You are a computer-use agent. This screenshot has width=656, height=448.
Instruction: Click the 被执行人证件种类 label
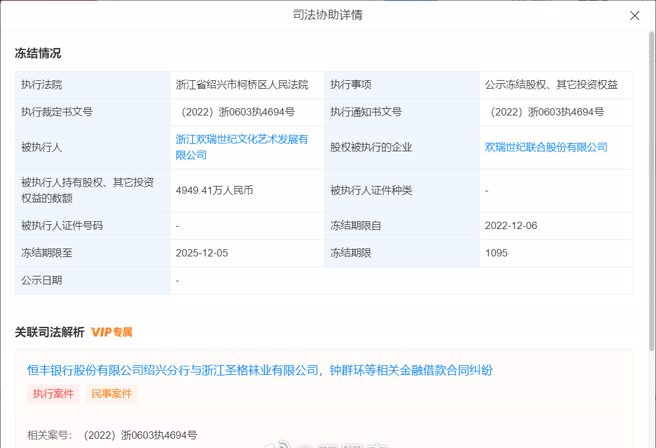click(371, 190)
